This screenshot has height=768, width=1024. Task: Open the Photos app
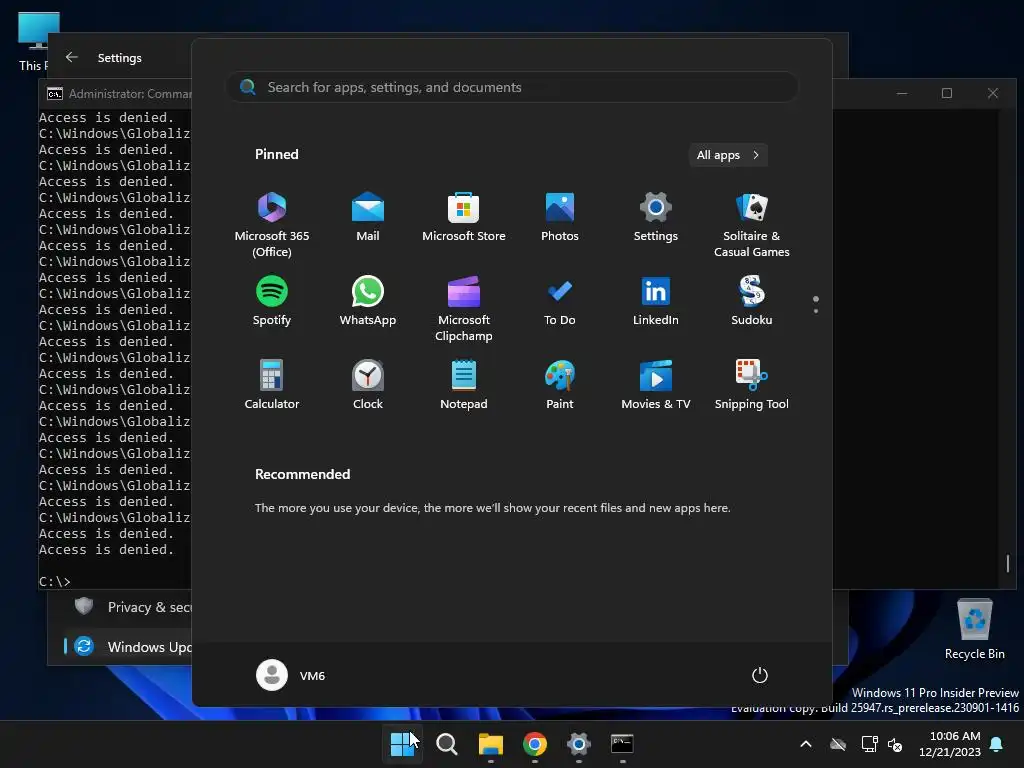pyautogui.click(x=560, y=216)
